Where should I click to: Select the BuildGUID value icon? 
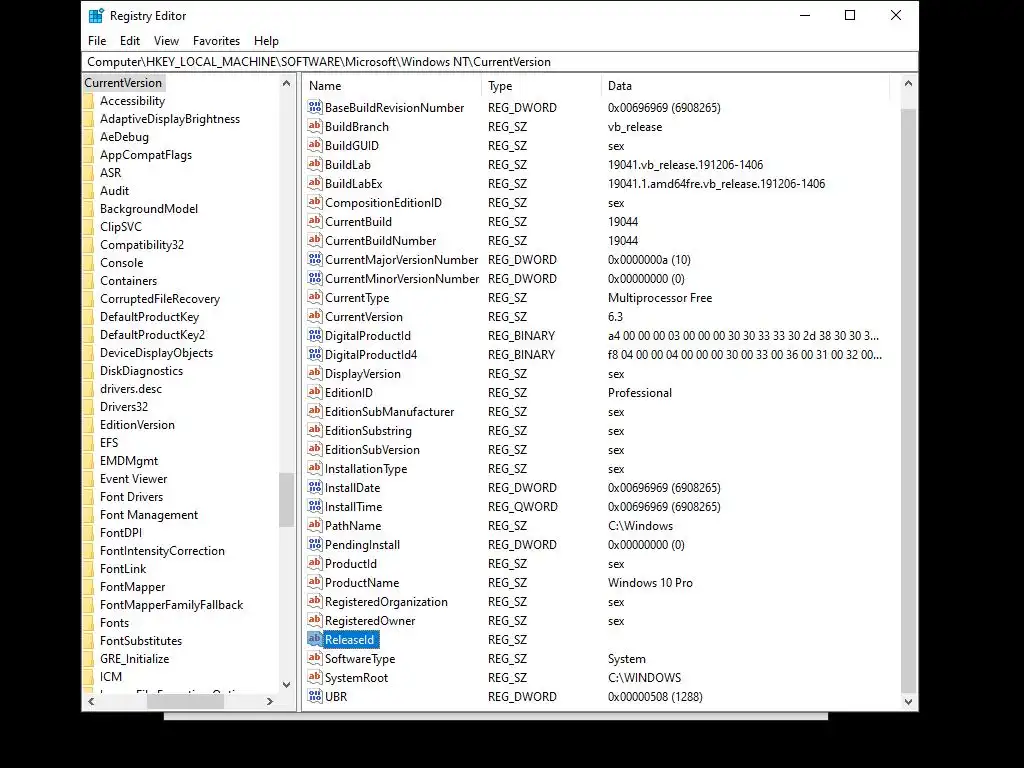(x=315, y=145)
